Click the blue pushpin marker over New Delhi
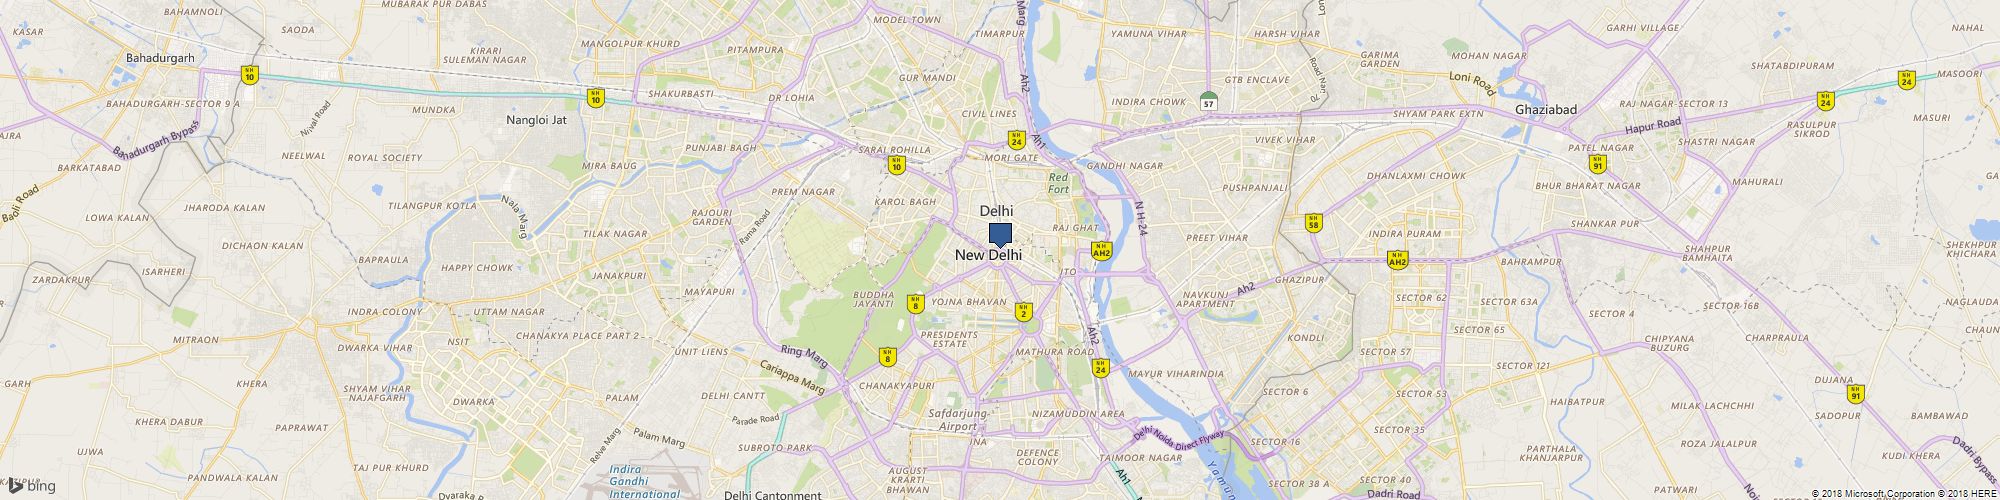The width and height of the screenshot is (2000, 500). click(1000, 235)
